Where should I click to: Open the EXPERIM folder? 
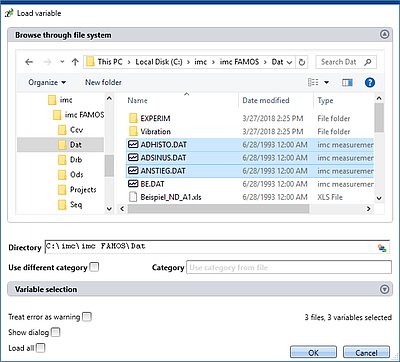tap(149, 118)
